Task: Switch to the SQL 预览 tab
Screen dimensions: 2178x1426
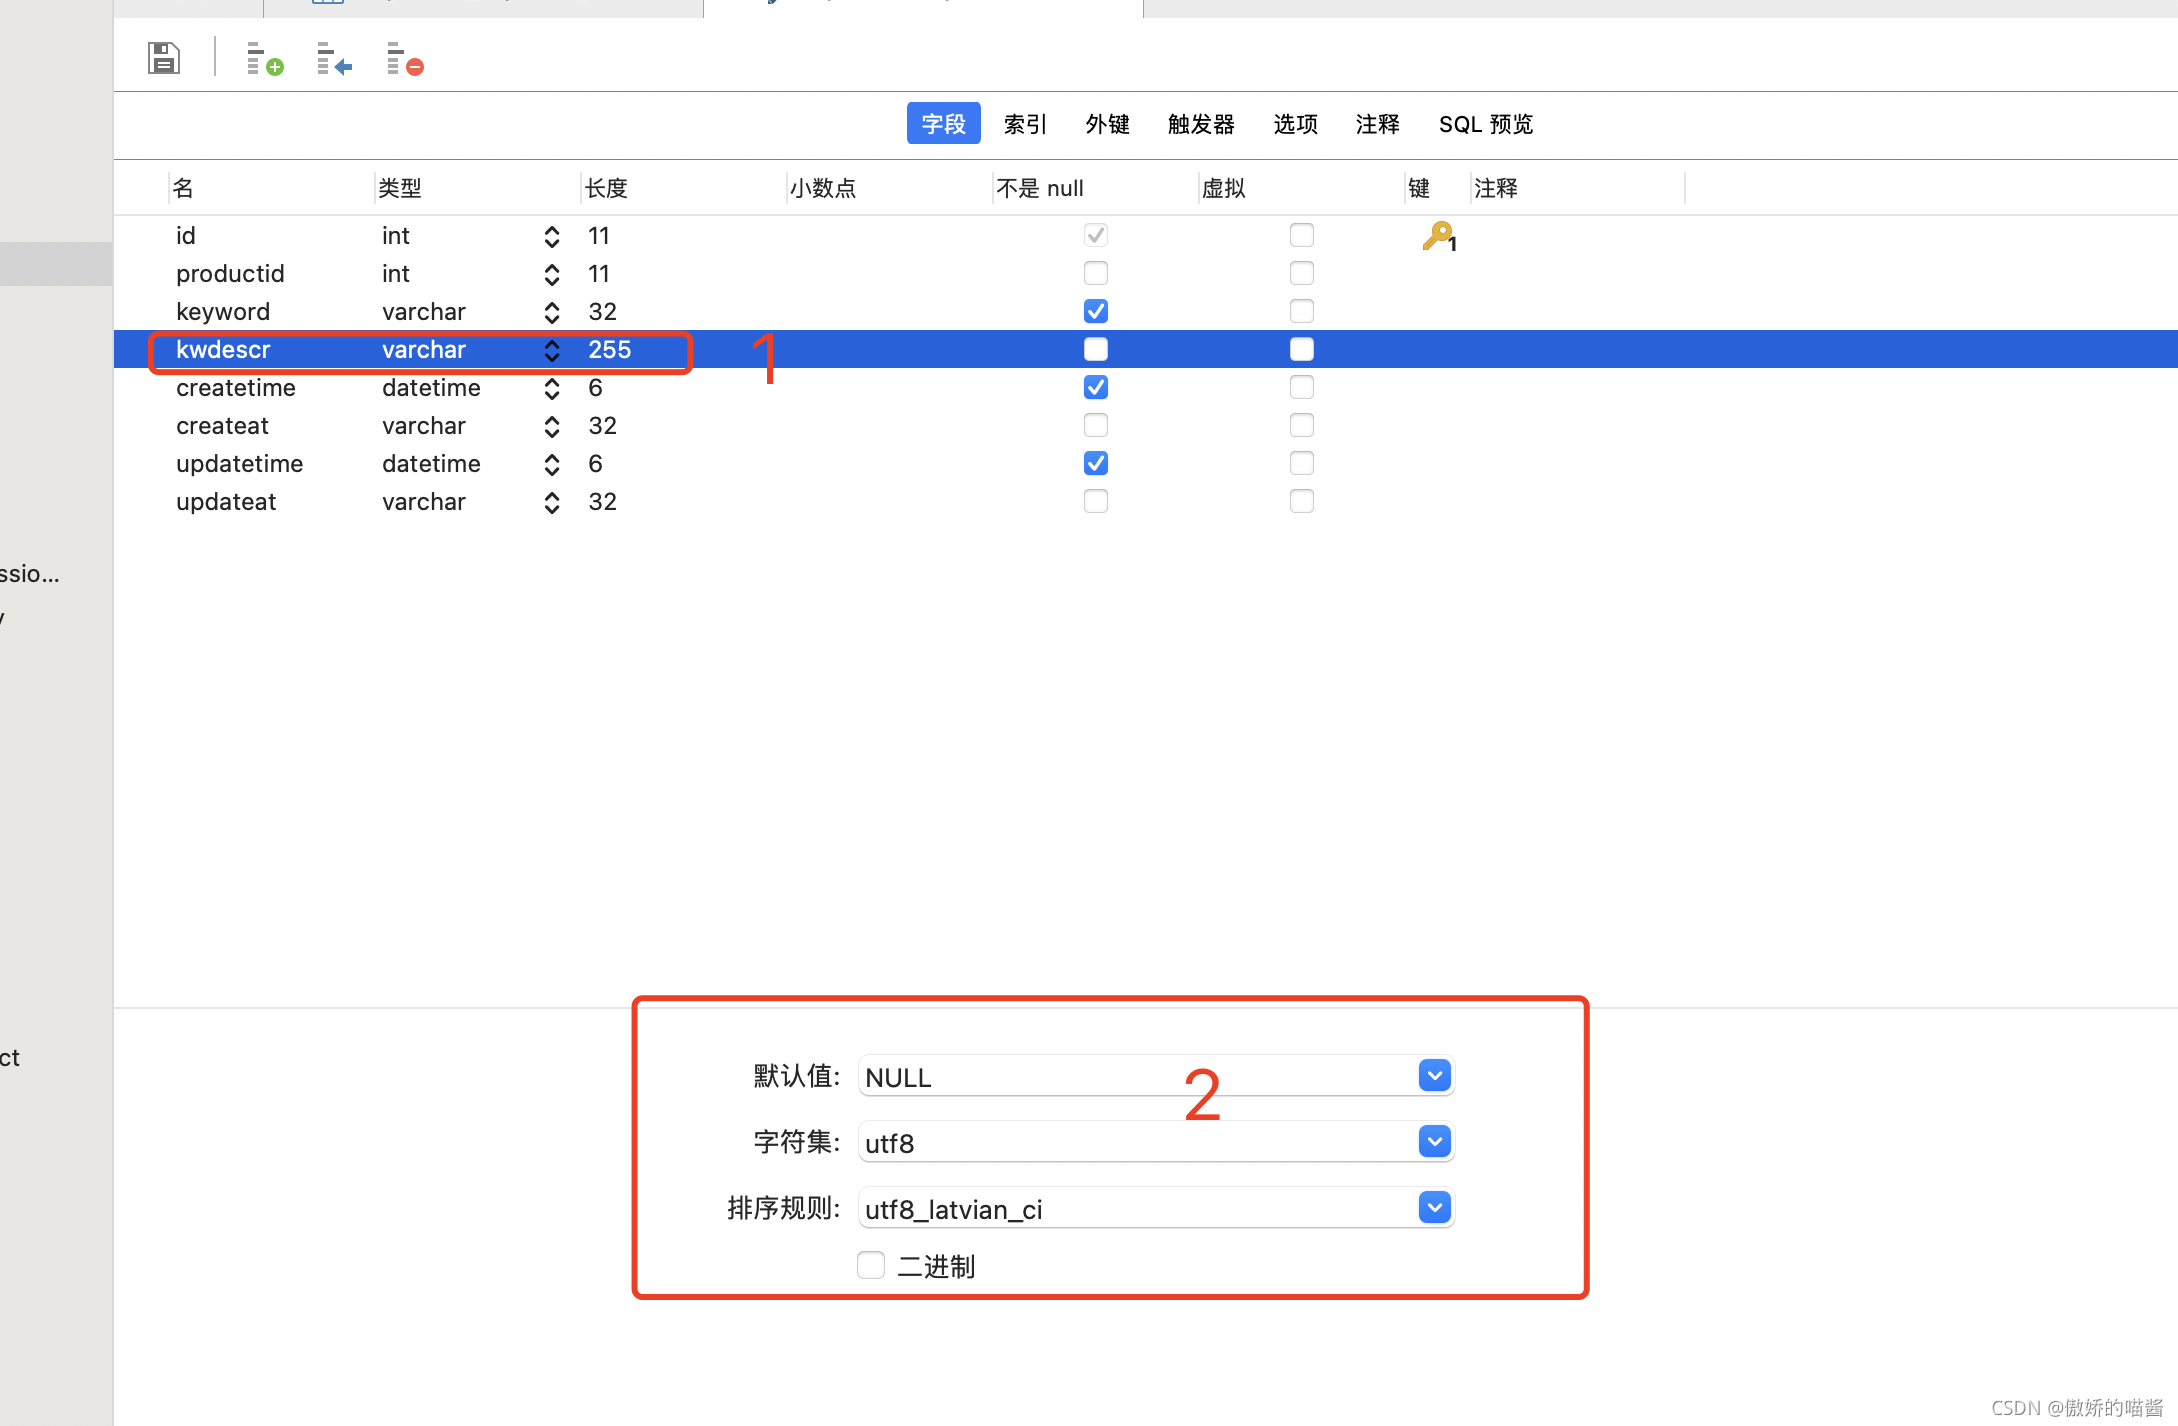Action: (1485, 124)
